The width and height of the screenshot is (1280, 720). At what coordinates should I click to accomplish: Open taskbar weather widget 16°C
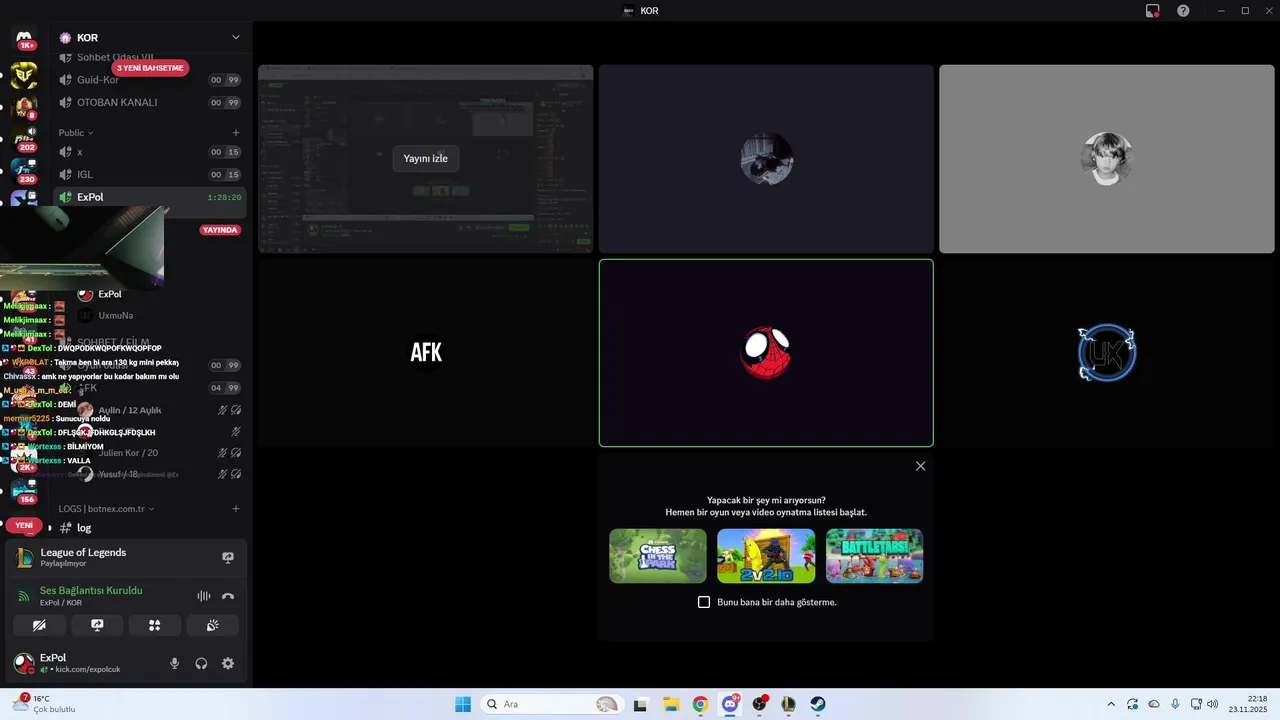[44, 703]
